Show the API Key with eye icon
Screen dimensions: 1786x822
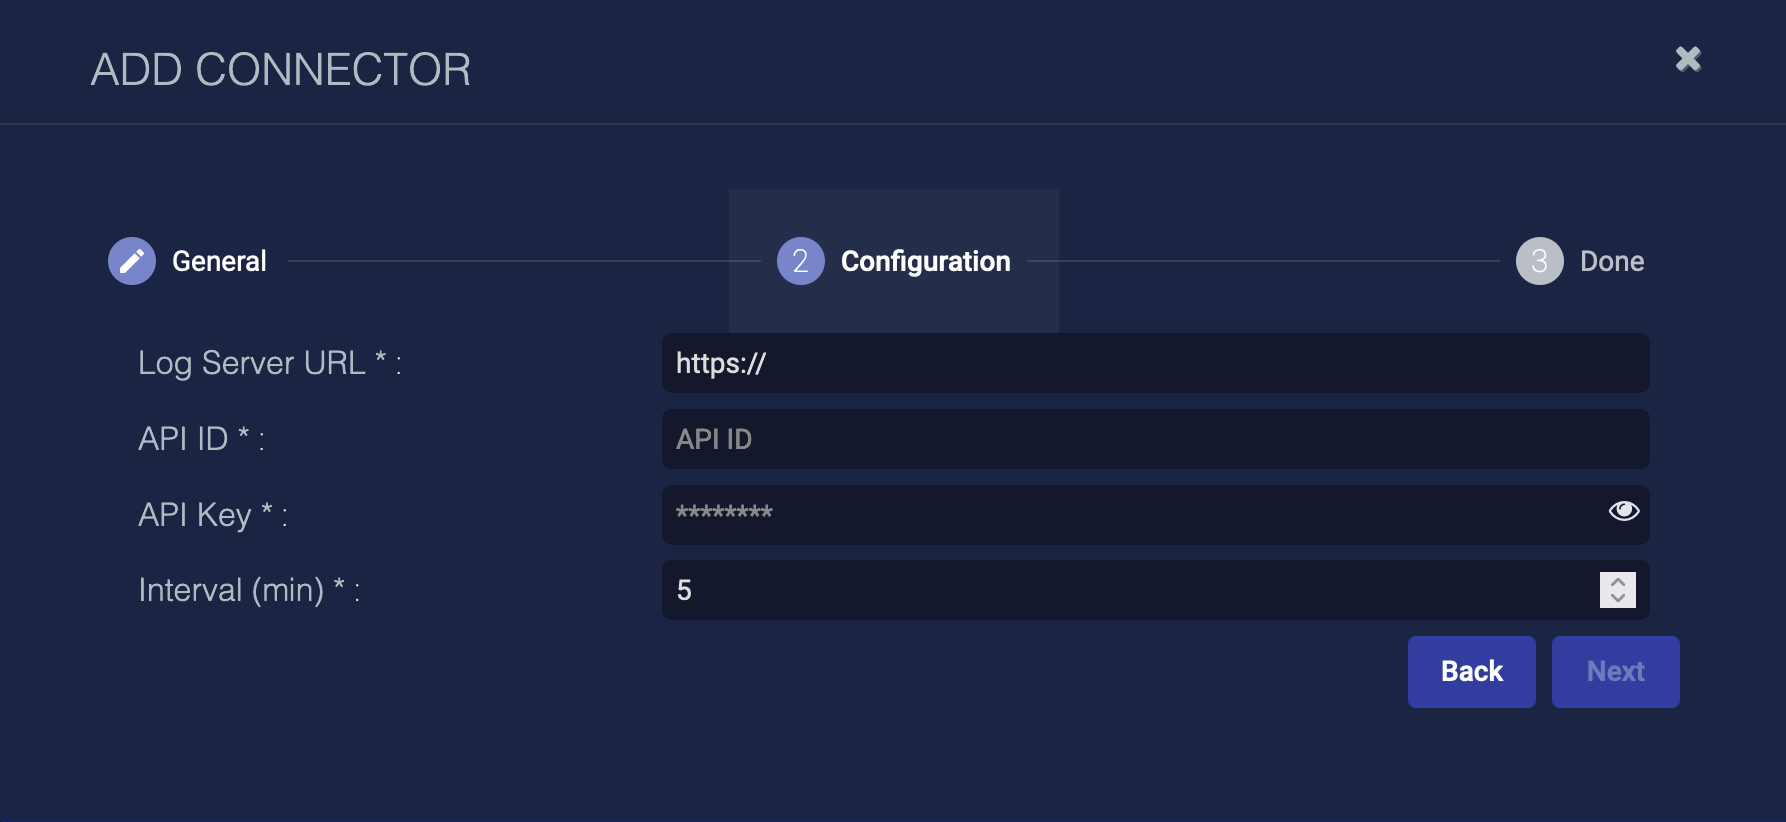coord(1624,511)
